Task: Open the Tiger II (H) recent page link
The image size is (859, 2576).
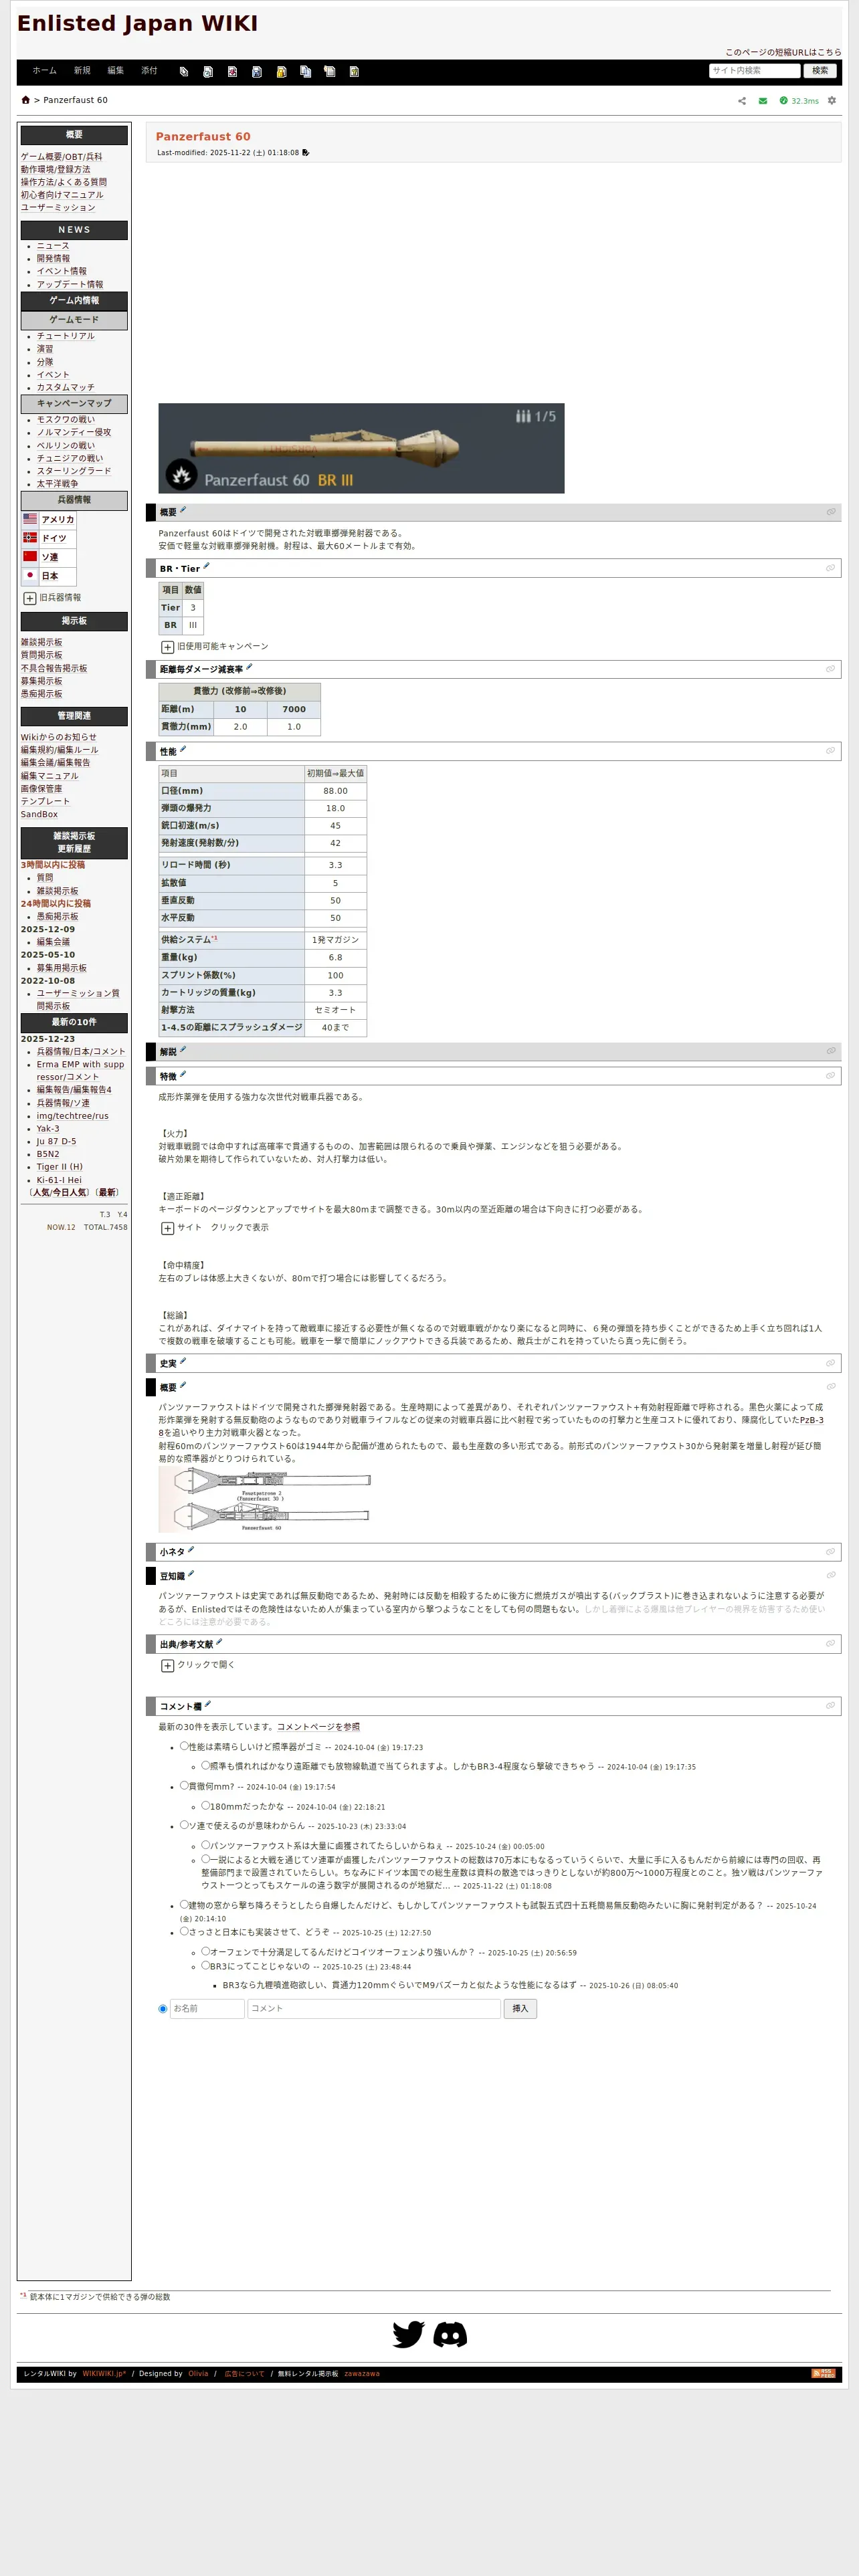Action: [60, 1167]
